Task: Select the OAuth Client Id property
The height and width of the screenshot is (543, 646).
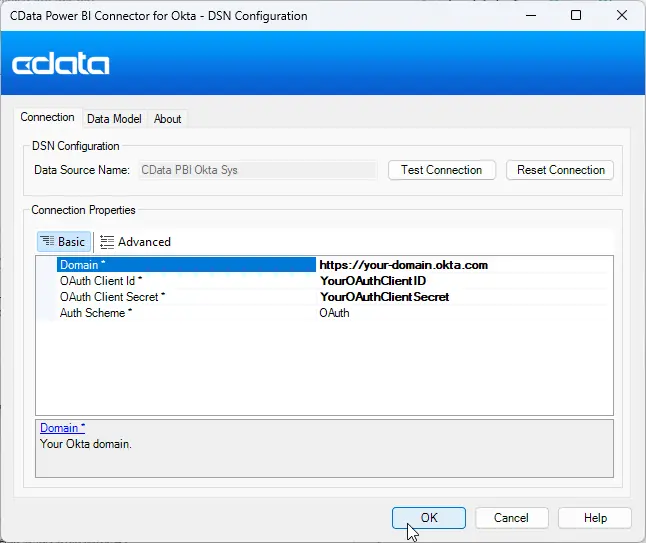Action: [x=185, y=281]
